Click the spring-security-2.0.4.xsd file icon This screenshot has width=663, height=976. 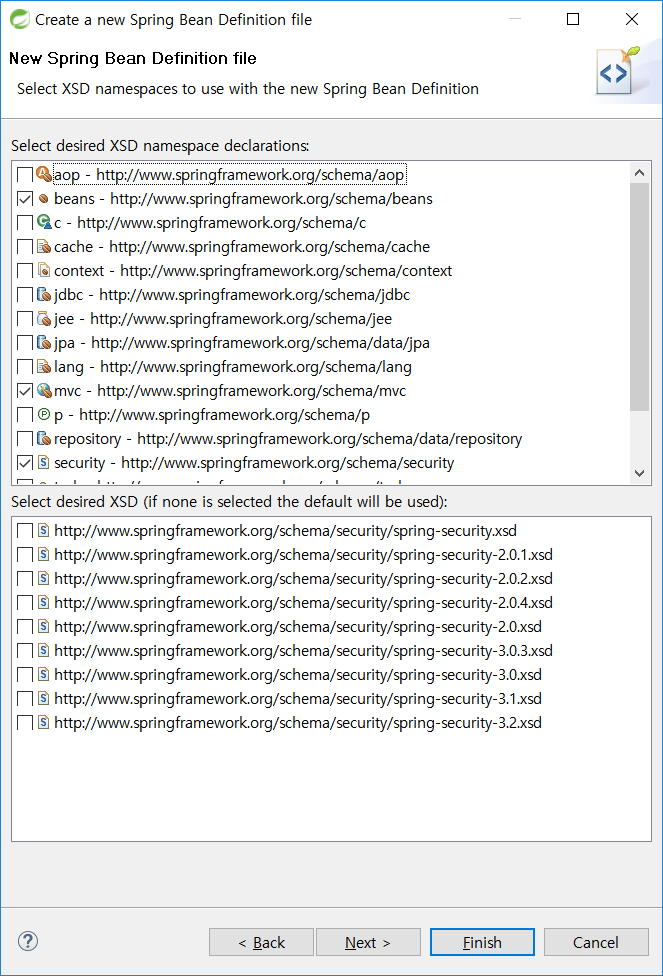pyautogui.click(x=44, y=603)
